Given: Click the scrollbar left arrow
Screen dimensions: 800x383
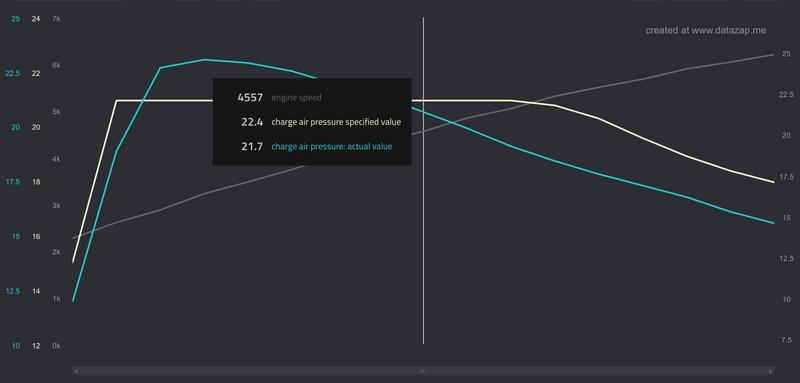Looking at the screenshot, I should [76, 371].
